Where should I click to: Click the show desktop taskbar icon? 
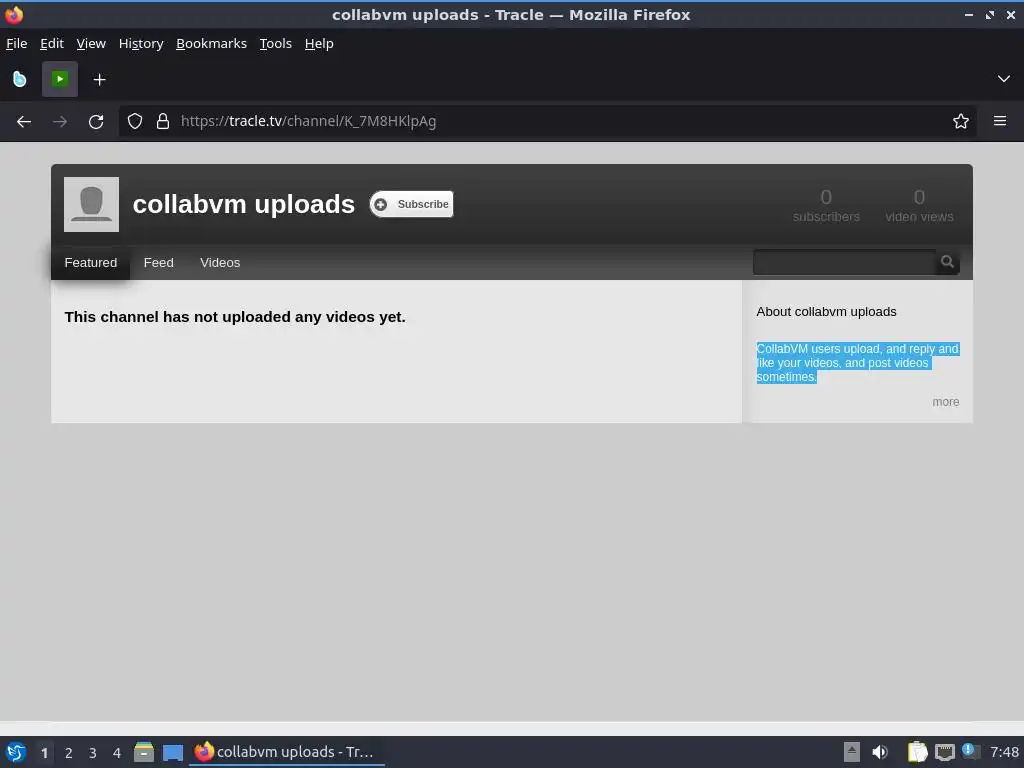coord(172,753)
